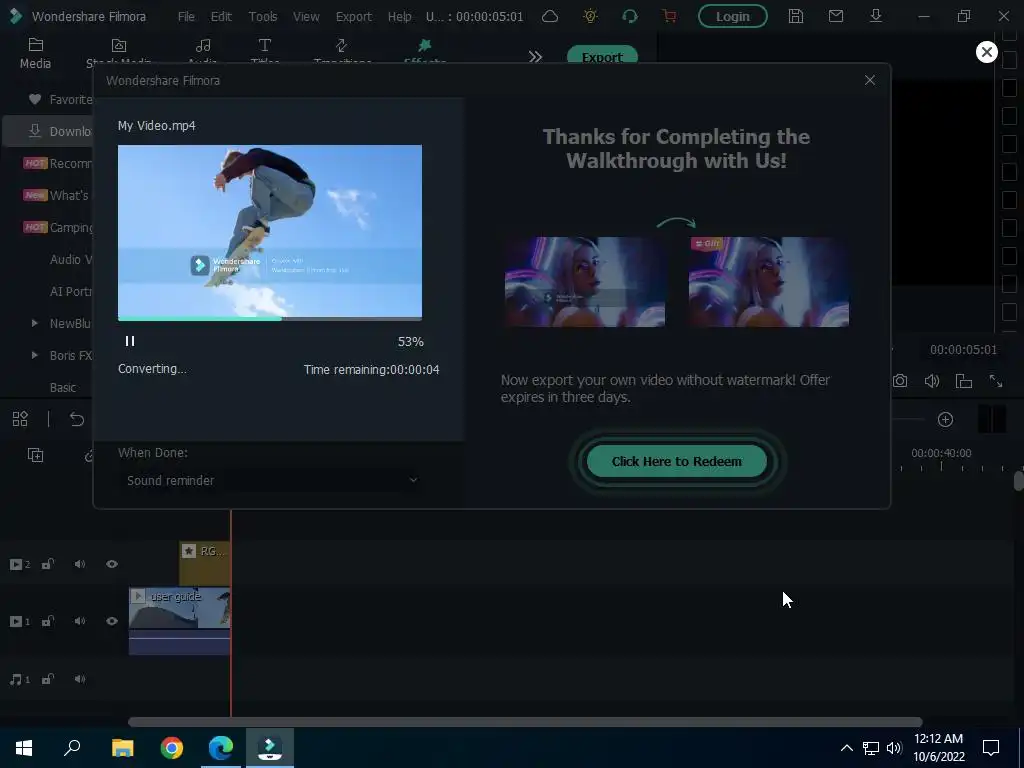Select the What's New sidebar item
Screen dimensions: 1024x768
[x=57, y=195]
